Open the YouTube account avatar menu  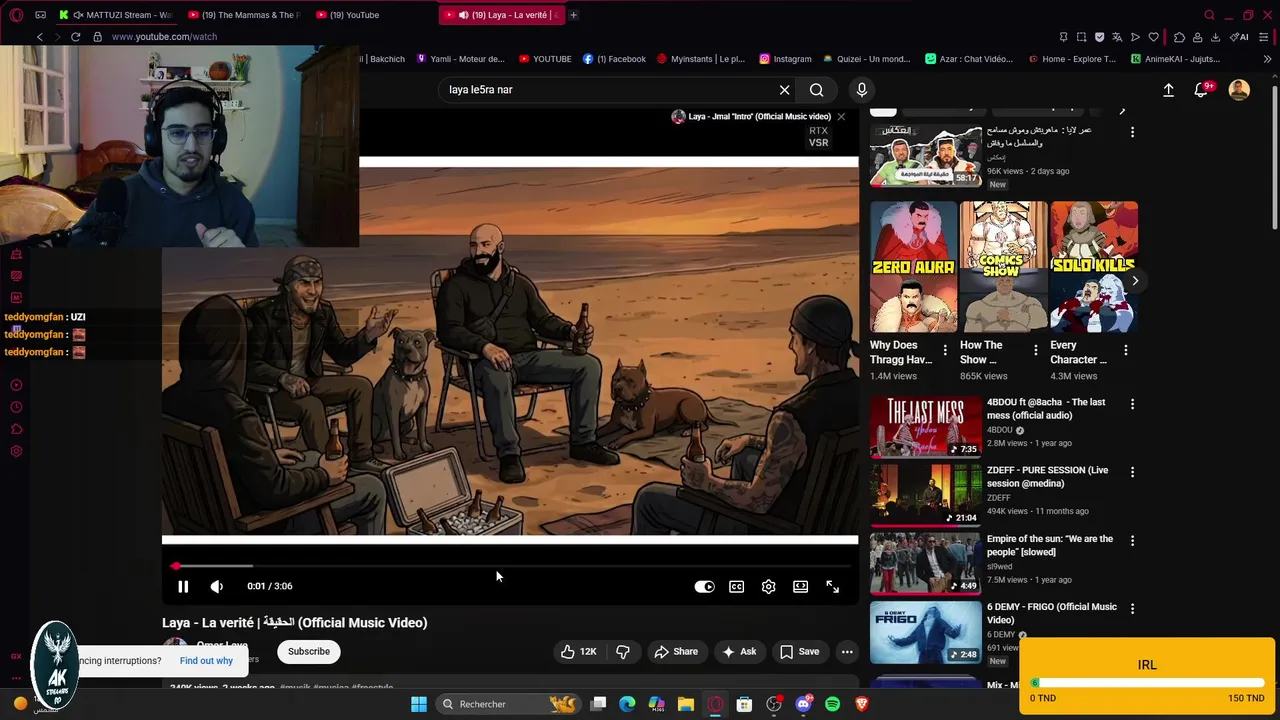(1239, 90)
